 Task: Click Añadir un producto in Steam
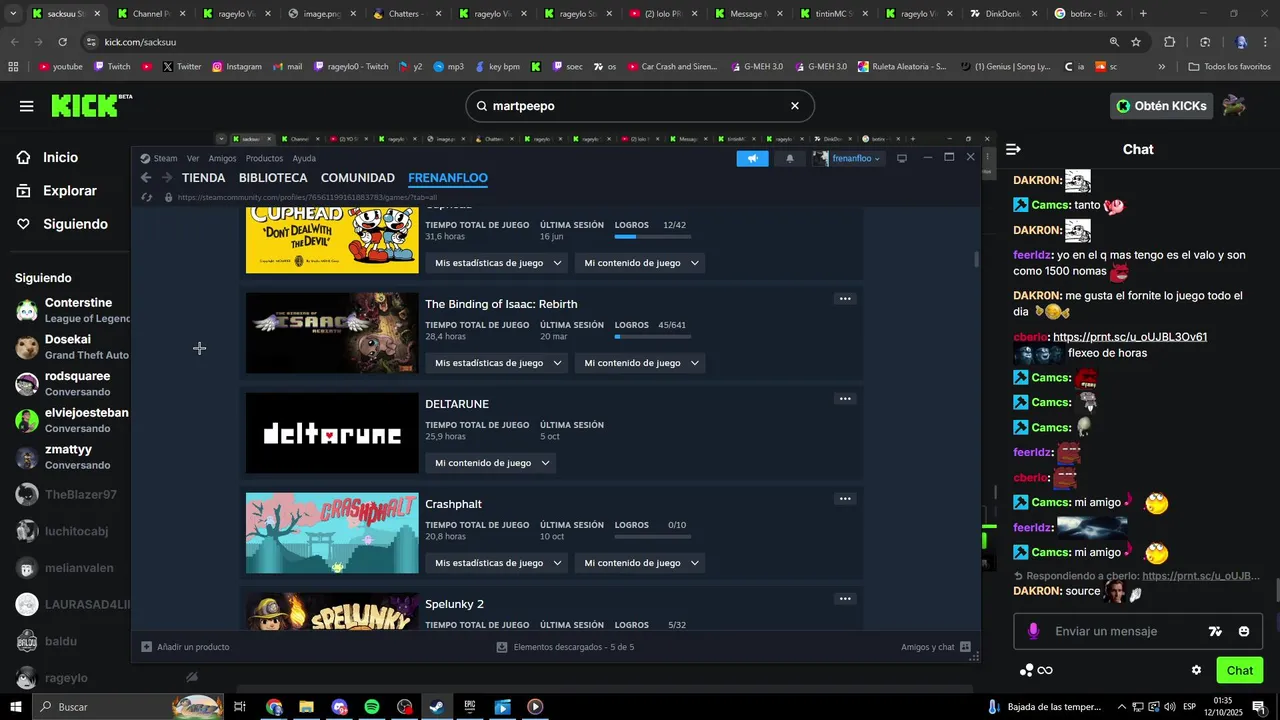click(x=185, y=647)
